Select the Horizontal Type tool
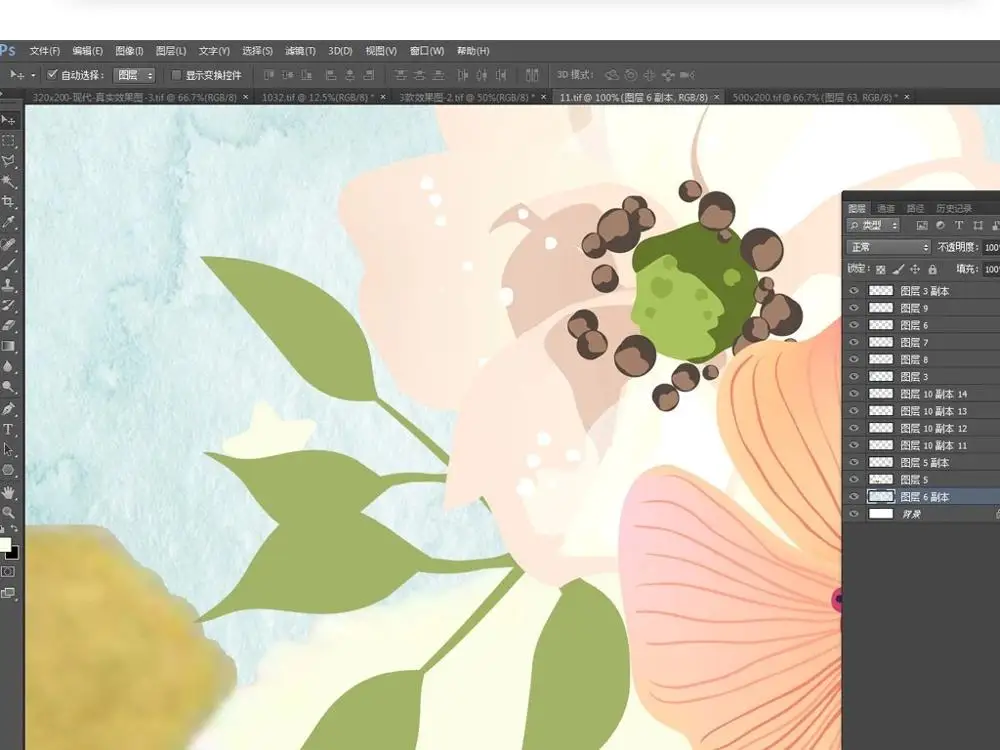Image resolution: width=1000 pixels, height=750 pixels. (9, 429)
